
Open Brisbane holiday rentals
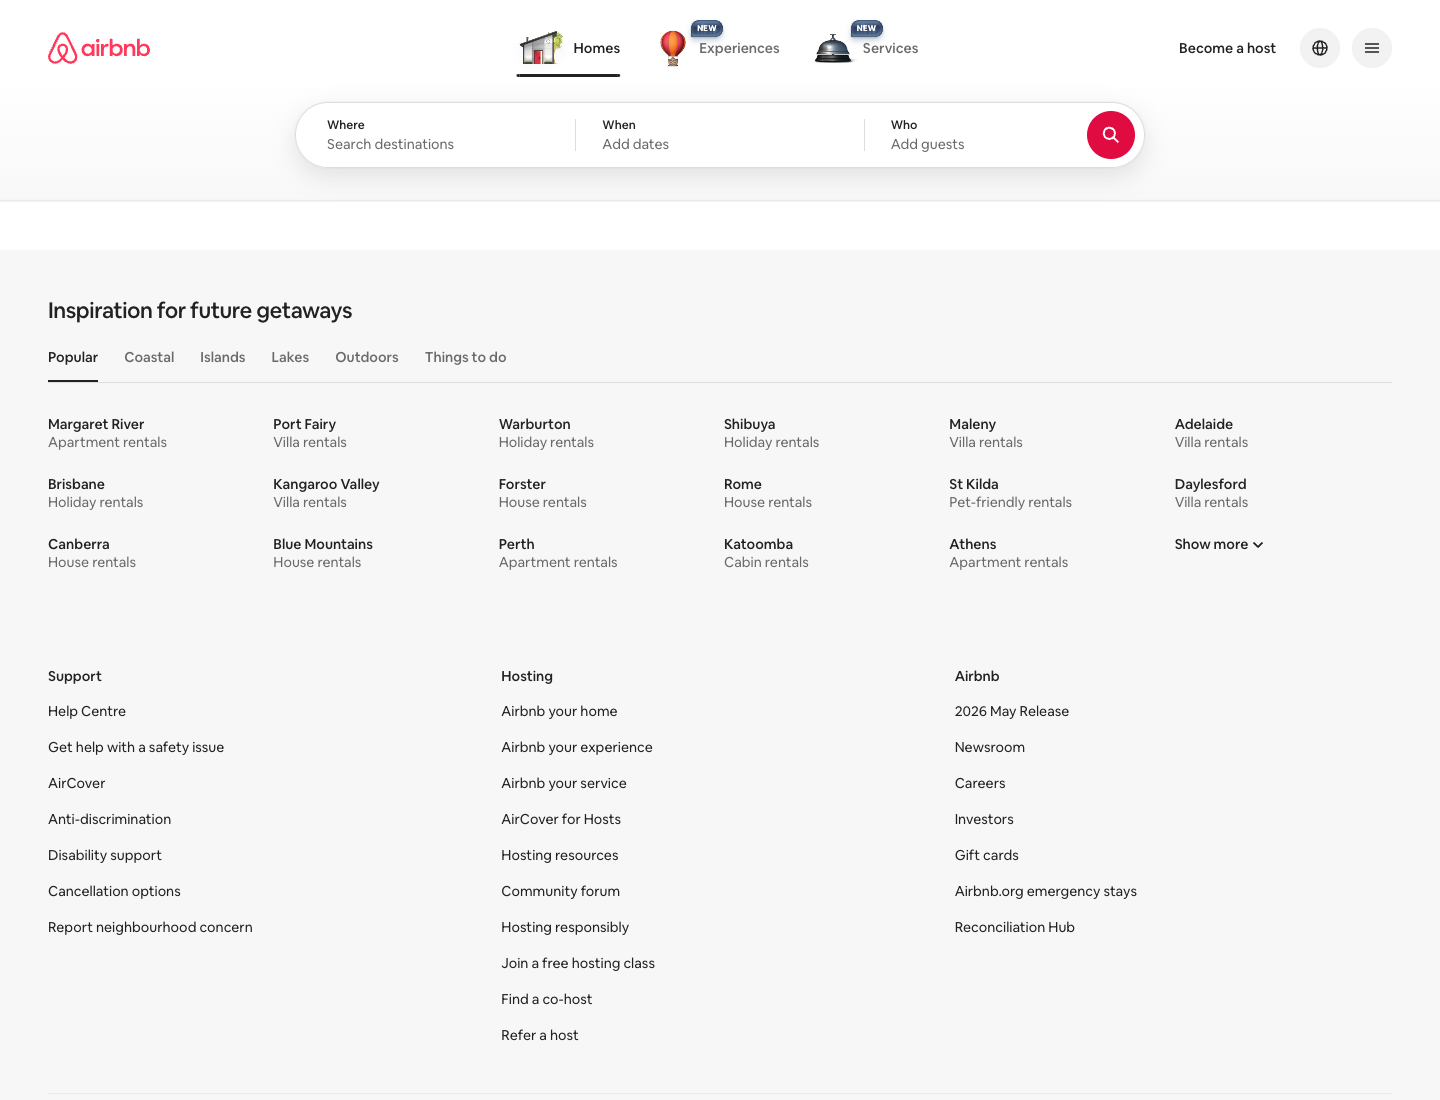click(x=95, y=493)
